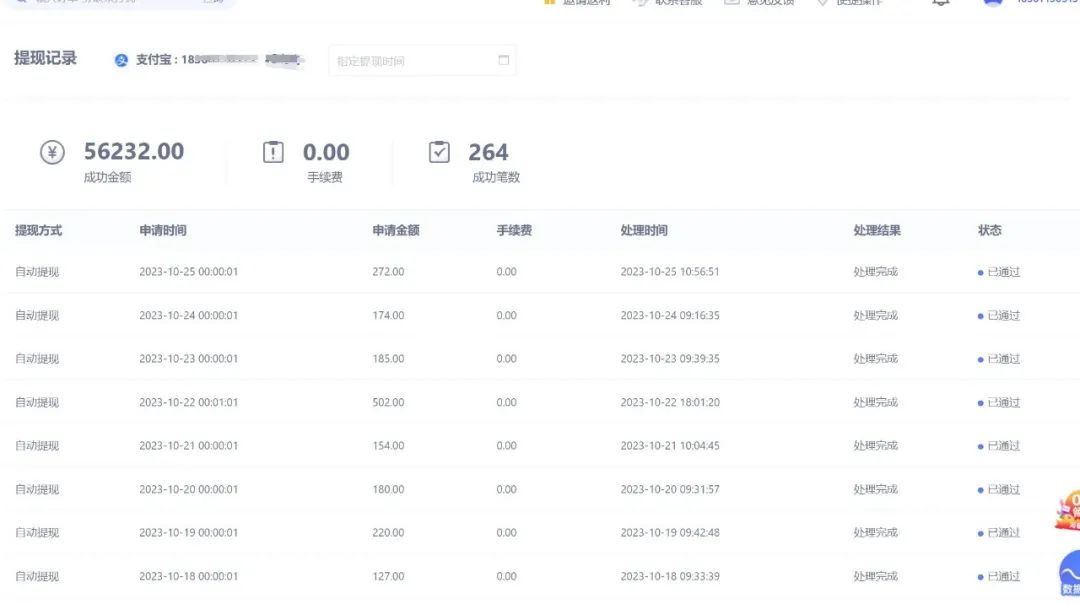Click processing time 2023-10-19 09:42:48
Image resolution: width=1080 pixels, height=604 pixels.
669,532
